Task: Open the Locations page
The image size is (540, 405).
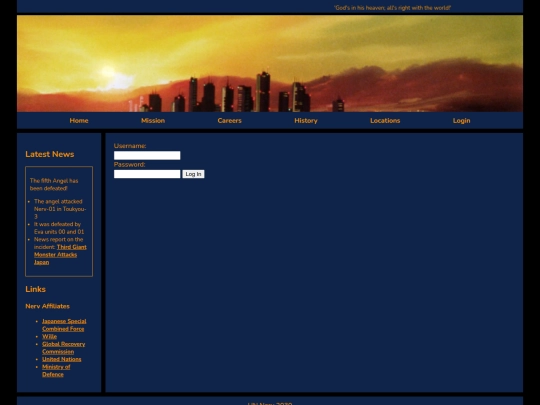Action: 385,121
